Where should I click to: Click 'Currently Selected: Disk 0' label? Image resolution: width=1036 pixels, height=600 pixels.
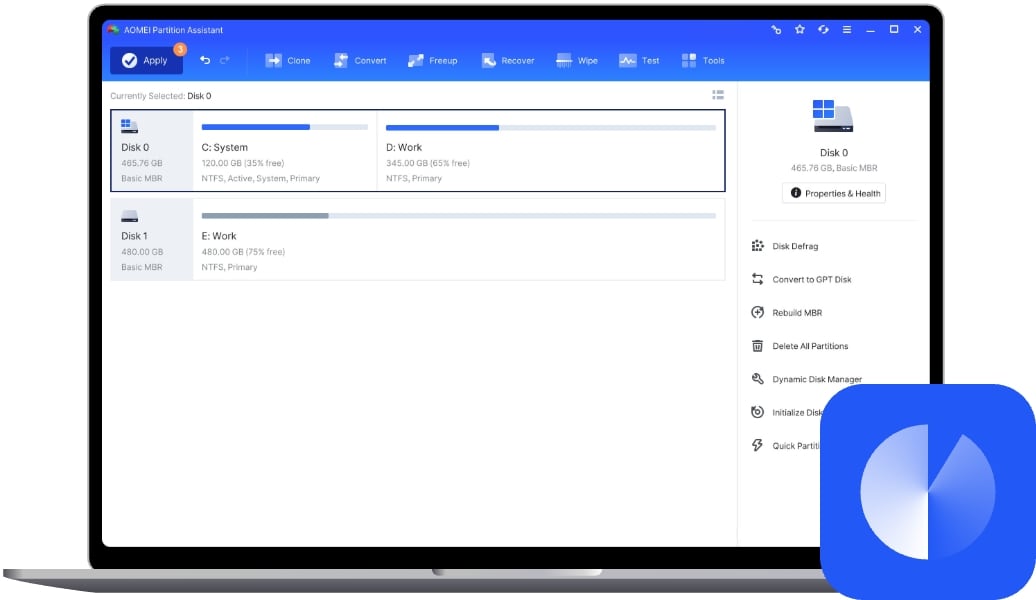pyautogui.click(x=161, y=96)
